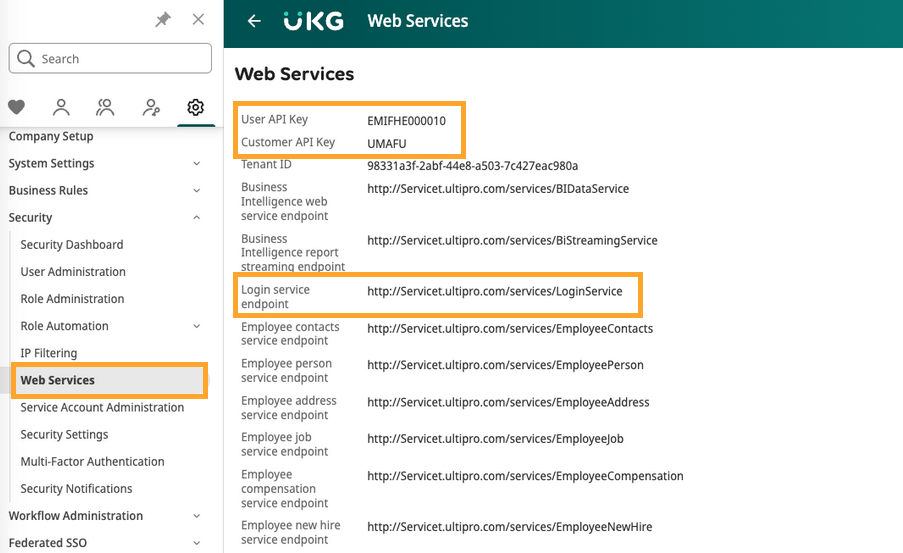Open User Administration
Viewport: 903px width, 553px height.
click(73, 272)
